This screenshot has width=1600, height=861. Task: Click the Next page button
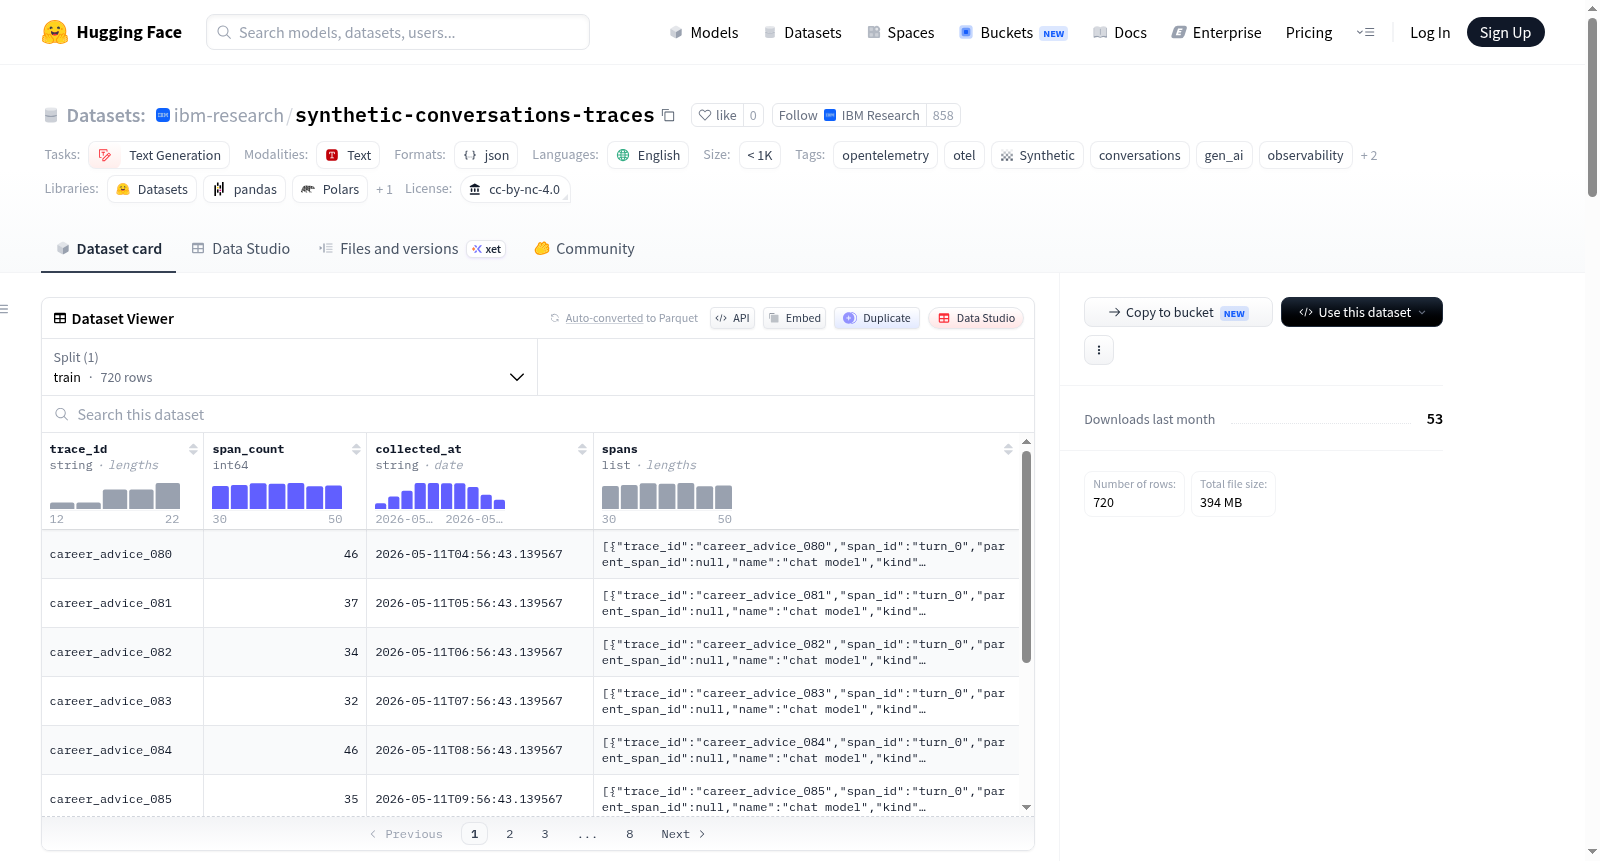(683, 834)
